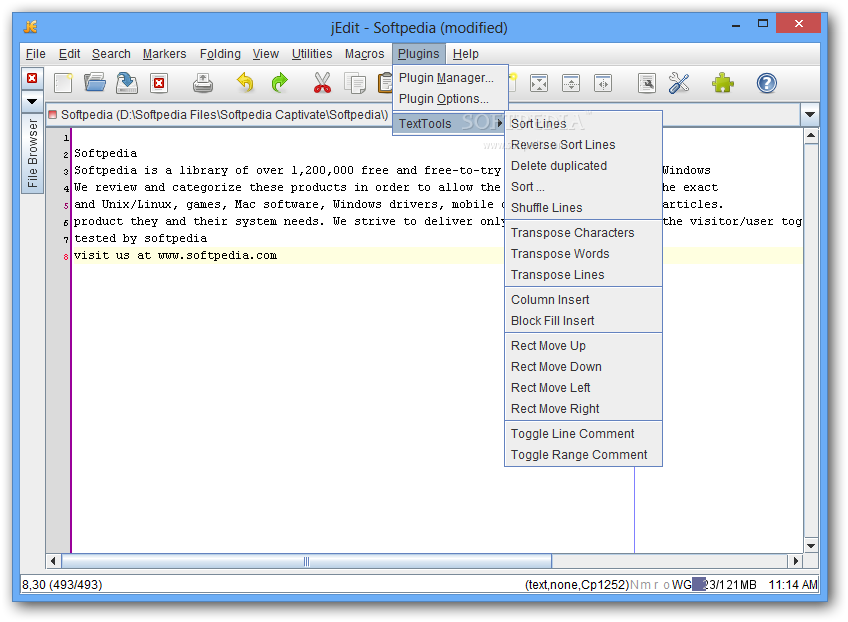
Task: Choose Toggle Range Comment
Action: 583,455
